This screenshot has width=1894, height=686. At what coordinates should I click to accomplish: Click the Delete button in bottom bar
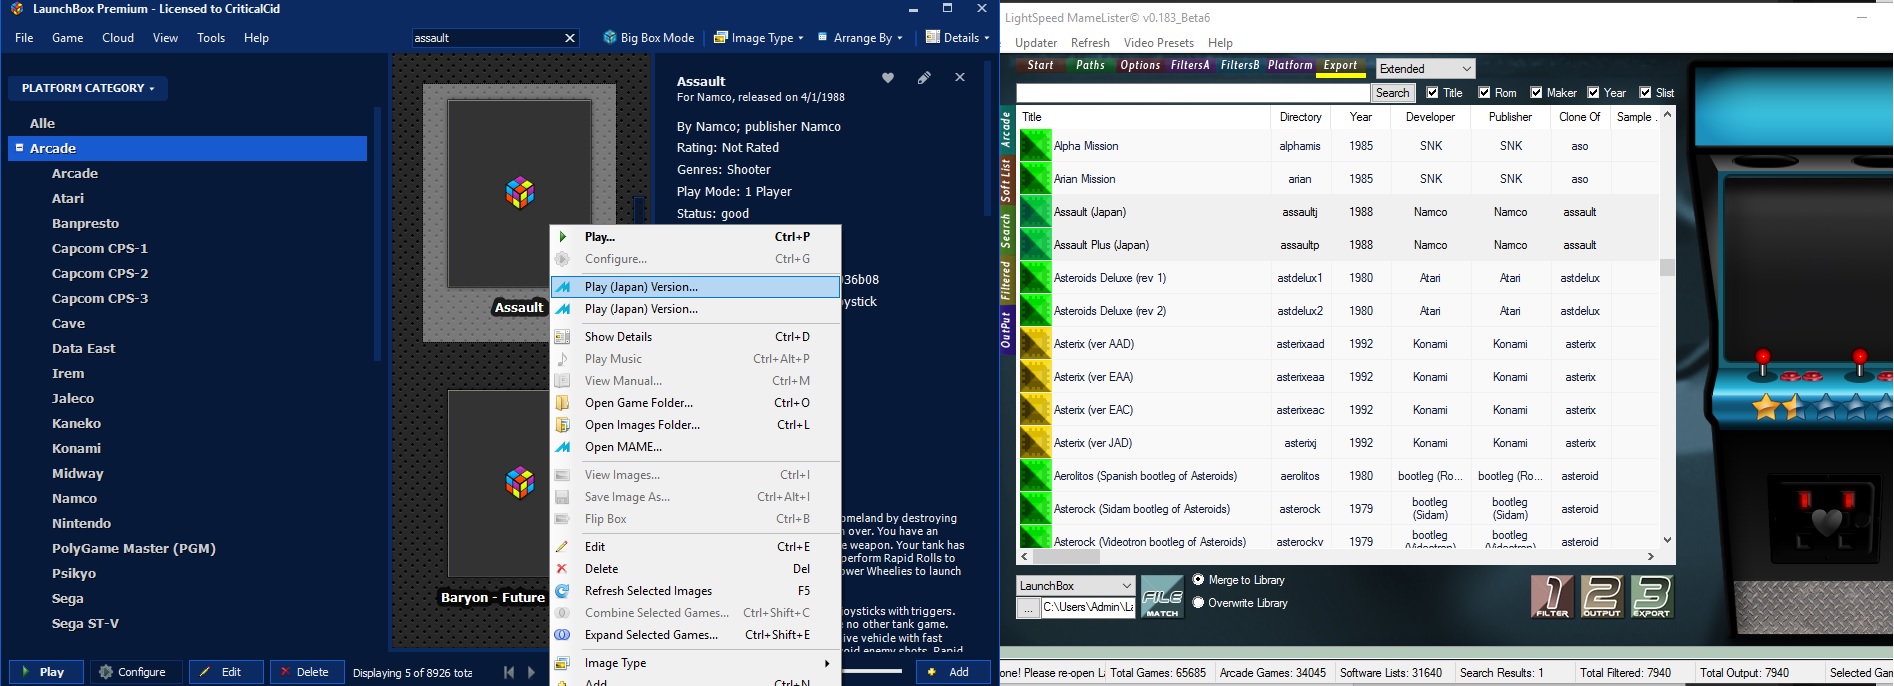tap(306, 672)
